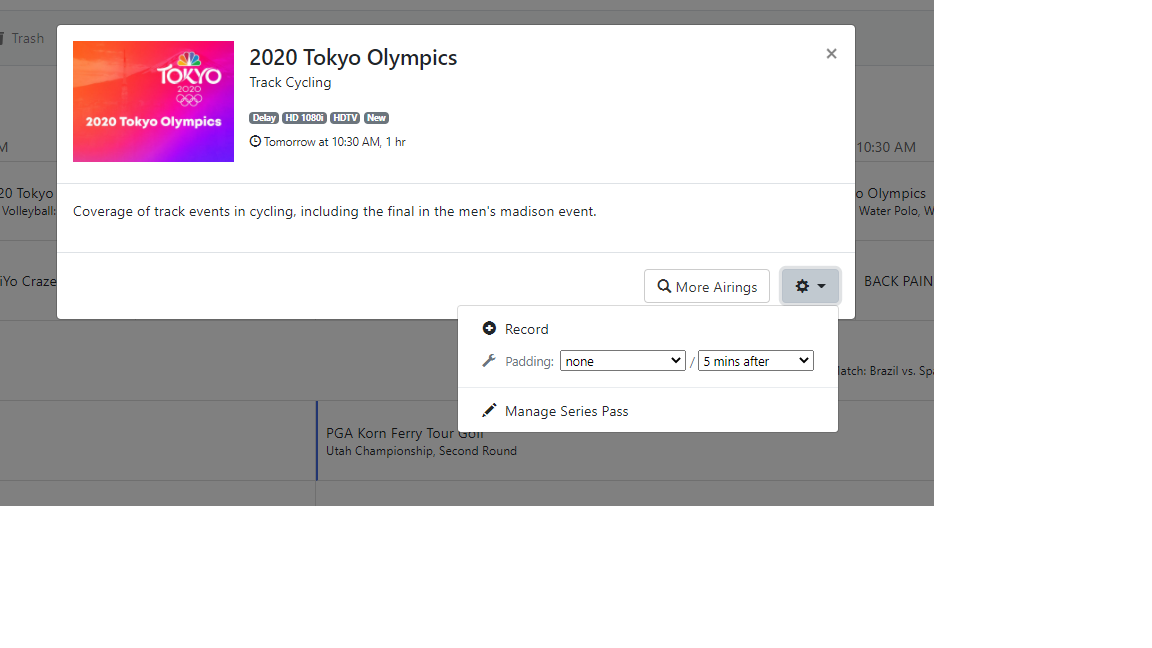Screen dimensions: 1152x648
Task: Open the start padding 'none' dropdown
Action: point(622,361)
